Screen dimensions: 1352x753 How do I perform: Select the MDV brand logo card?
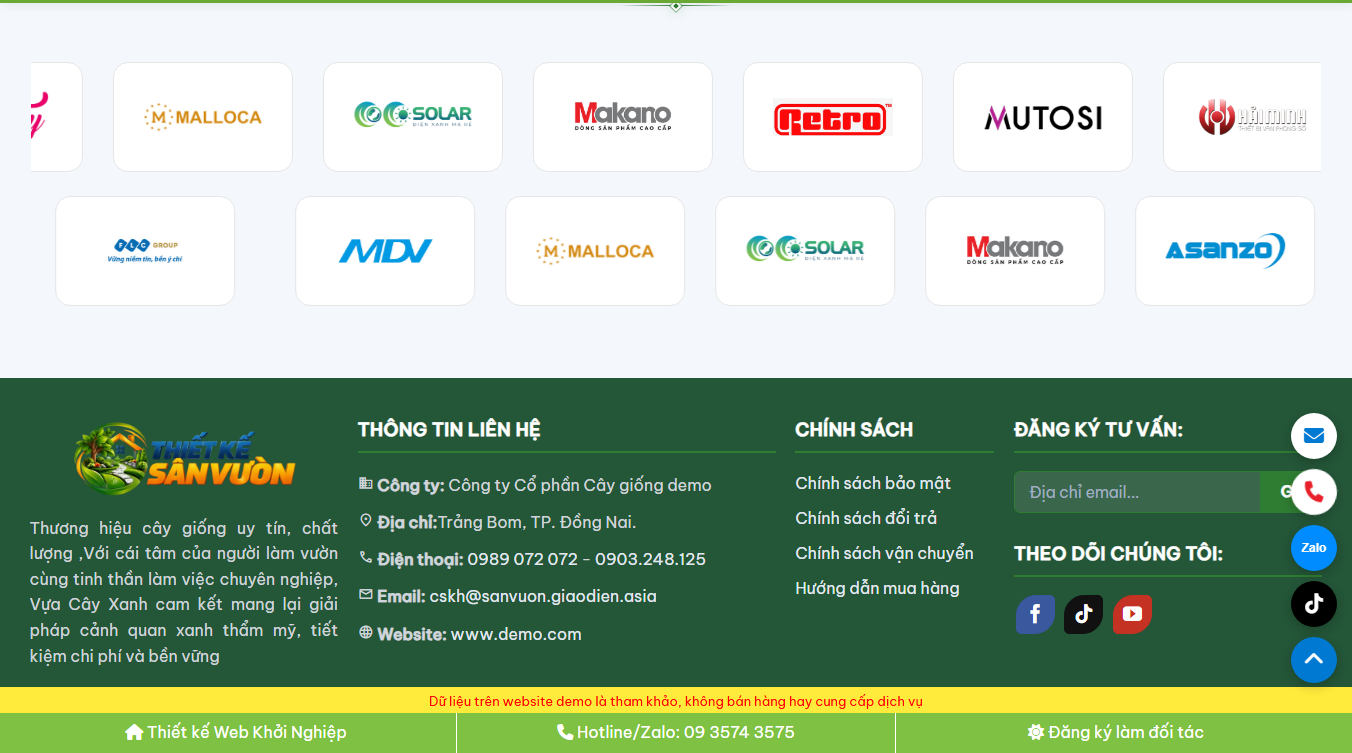coord(385,251)
